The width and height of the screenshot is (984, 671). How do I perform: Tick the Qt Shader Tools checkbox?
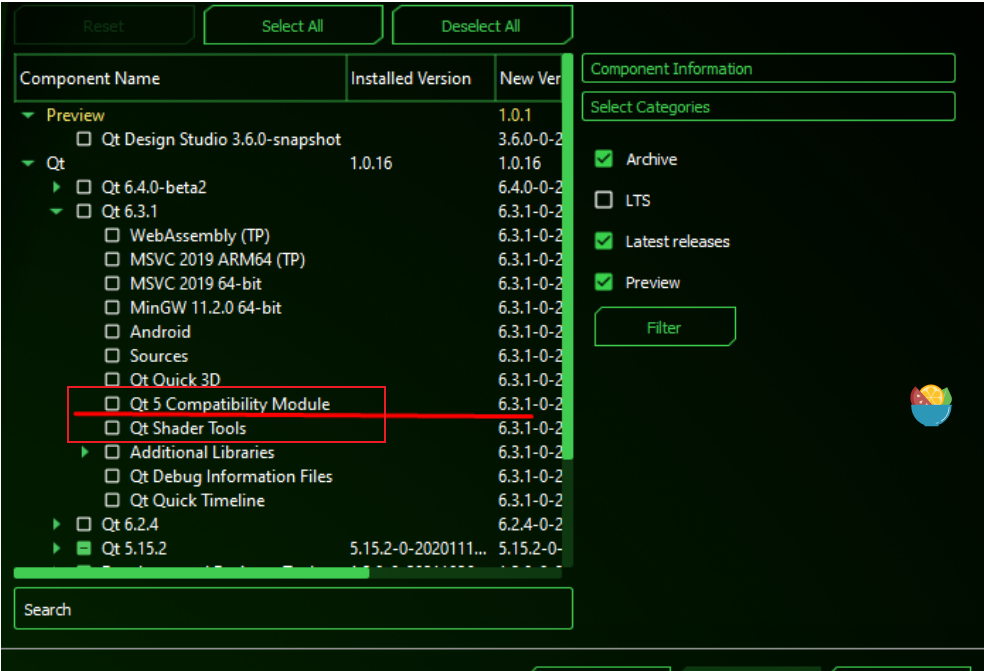point(112,428)
